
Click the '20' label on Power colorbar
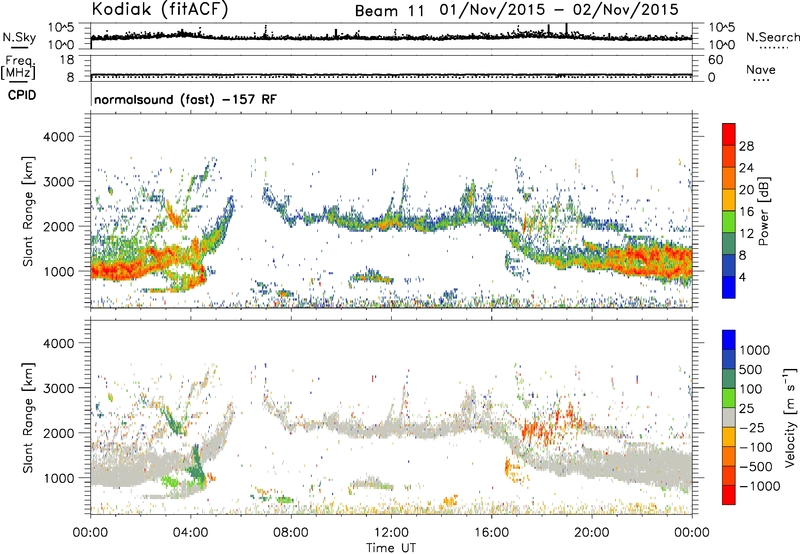click(x=746, y=190)
